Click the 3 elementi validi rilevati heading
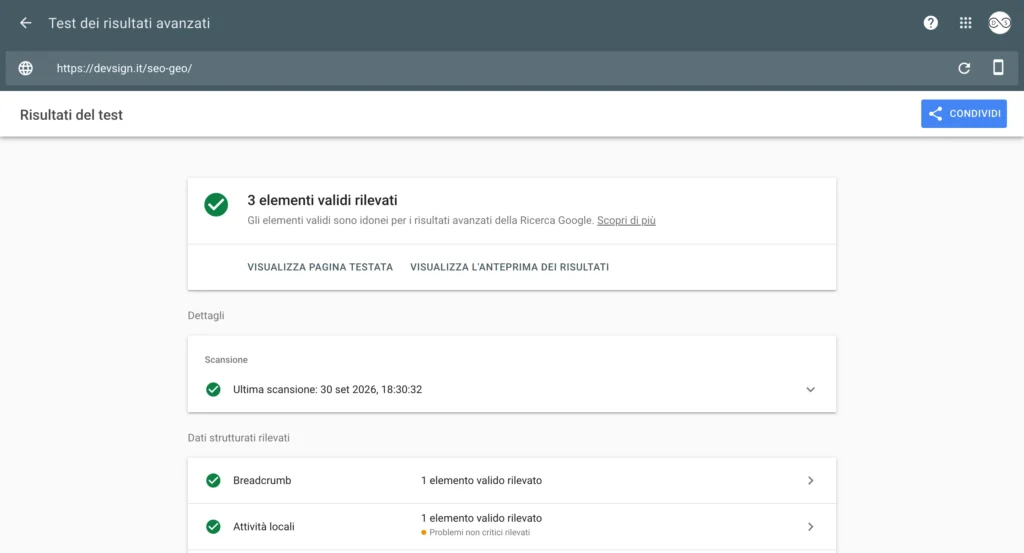This screenshot has width=1024, height=553. pos(322,200)
